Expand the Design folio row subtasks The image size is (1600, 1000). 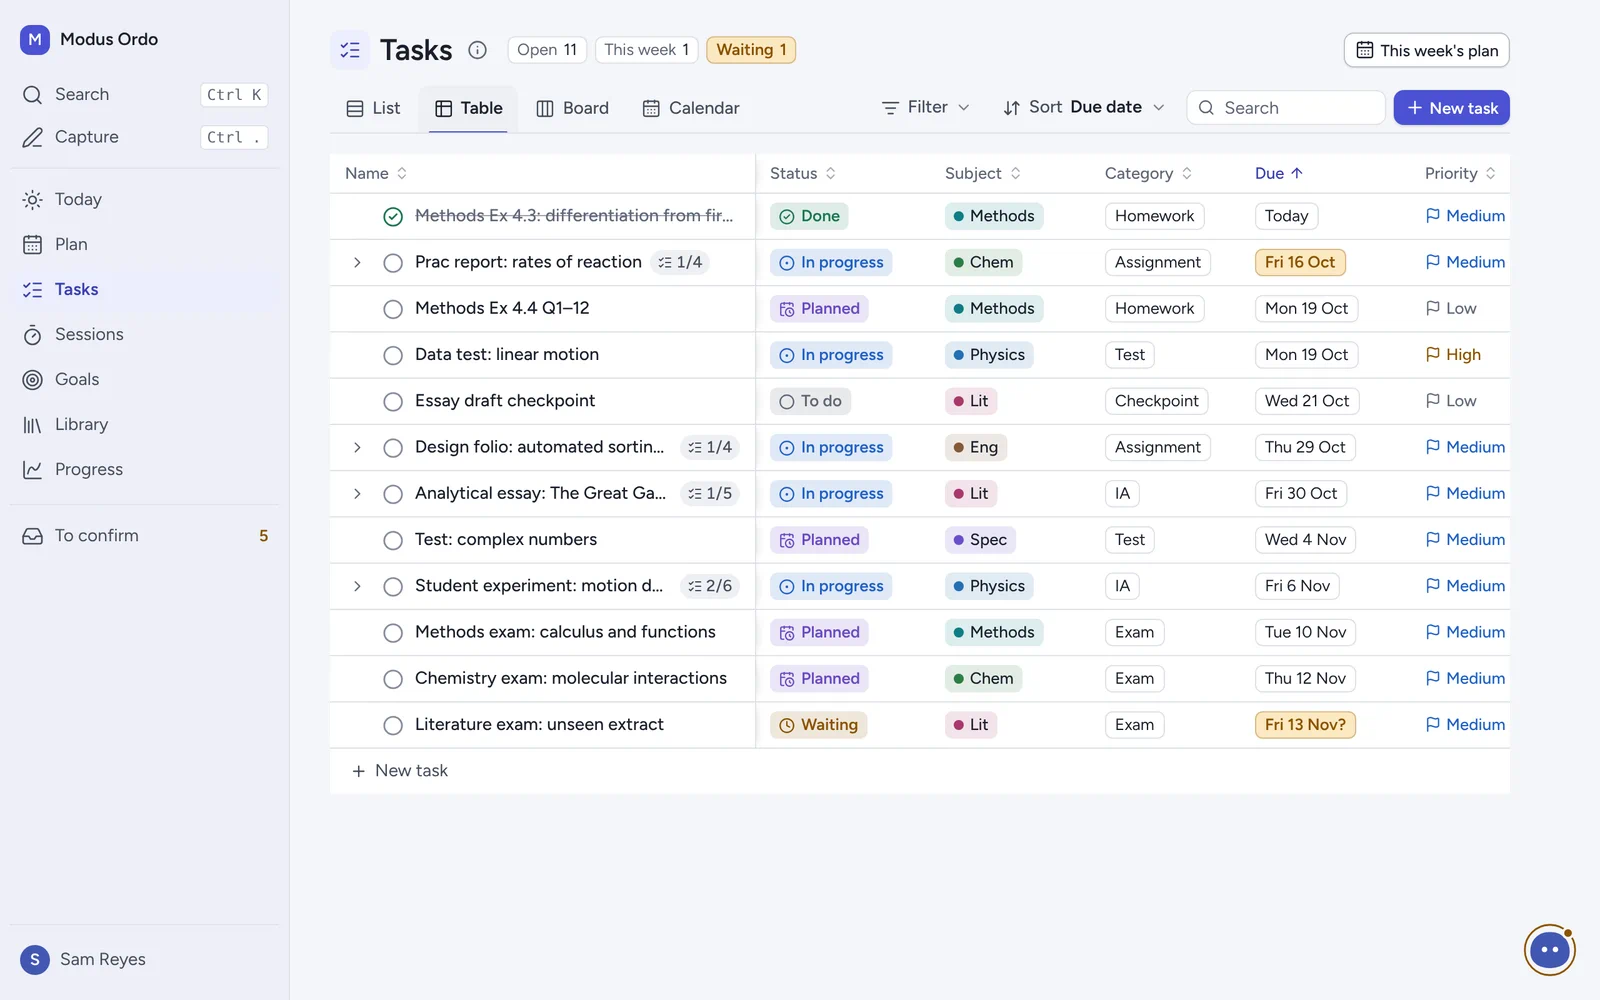pos(357,447)
